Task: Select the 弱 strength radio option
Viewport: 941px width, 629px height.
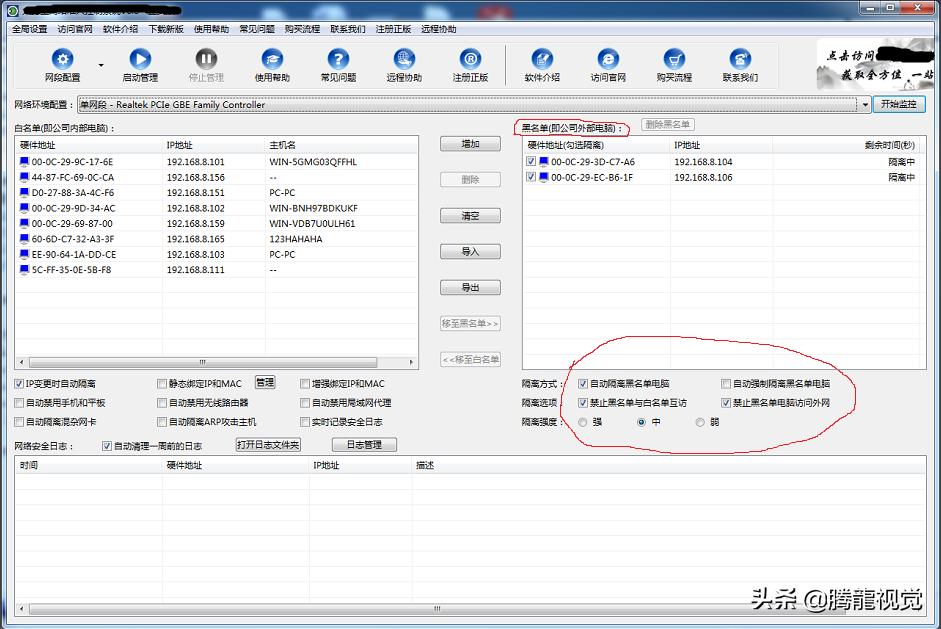Action: click(698, 422)
